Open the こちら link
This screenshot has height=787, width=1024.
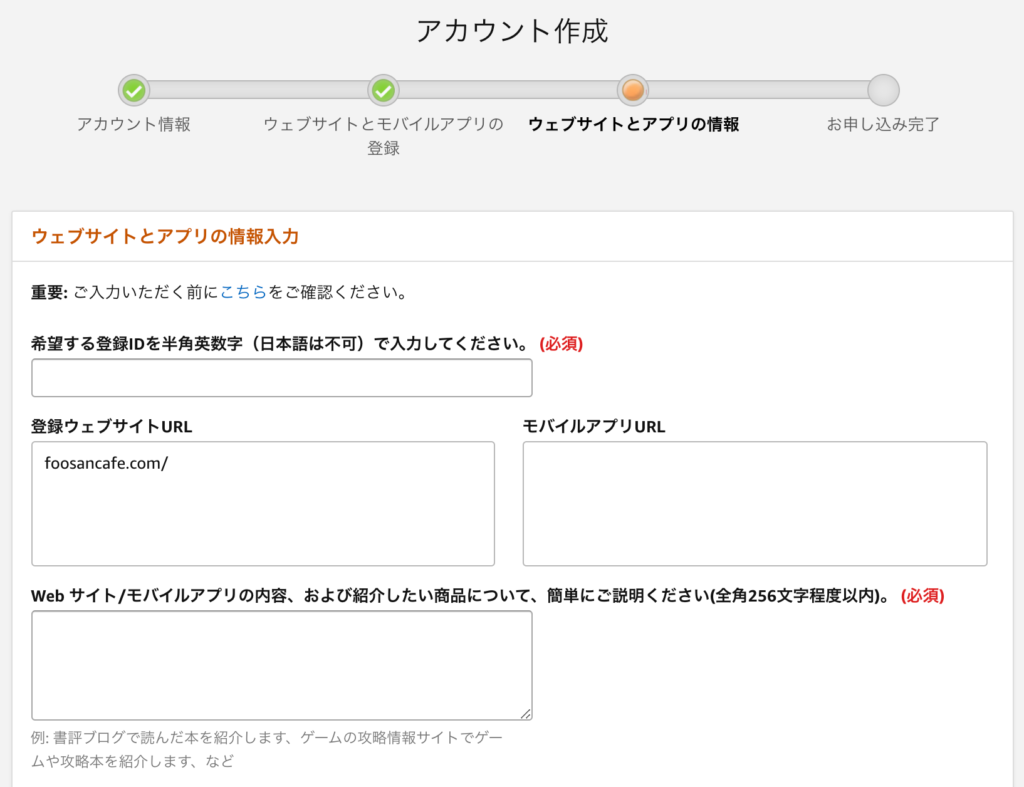click(244, 293)
